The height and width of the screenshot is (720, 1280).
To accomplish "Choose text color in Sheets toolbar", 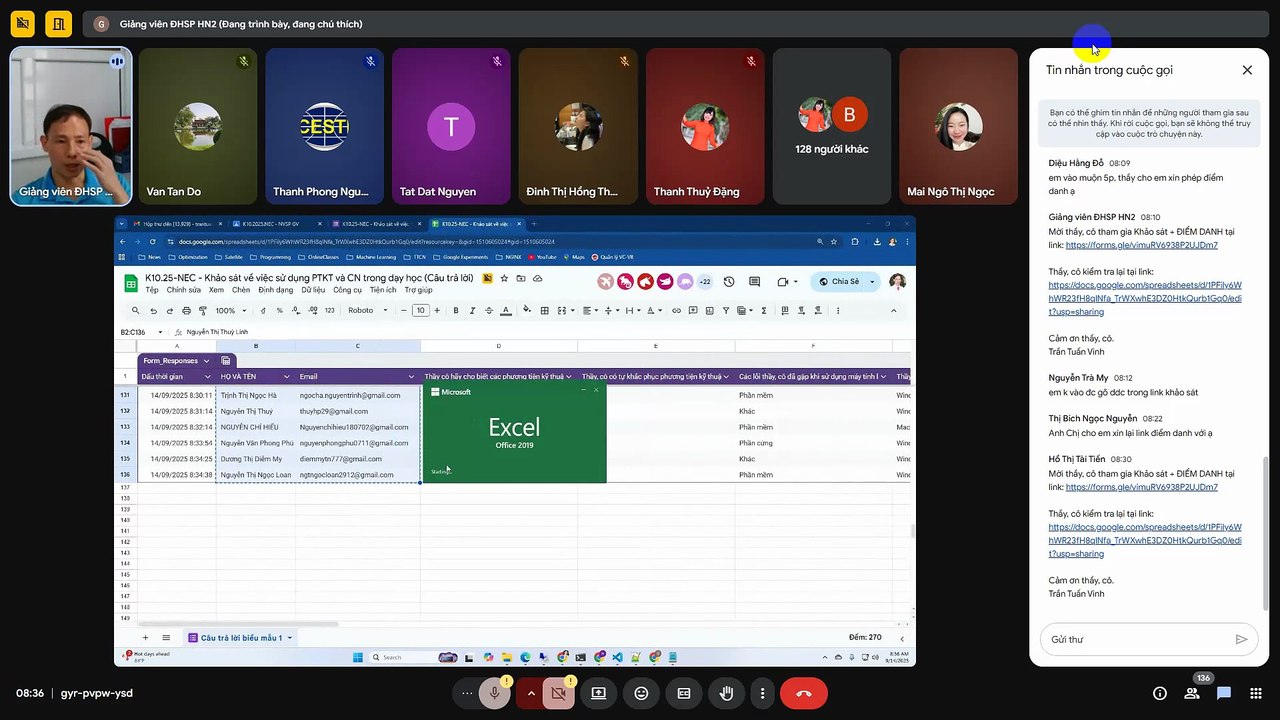I will (507, 311).
